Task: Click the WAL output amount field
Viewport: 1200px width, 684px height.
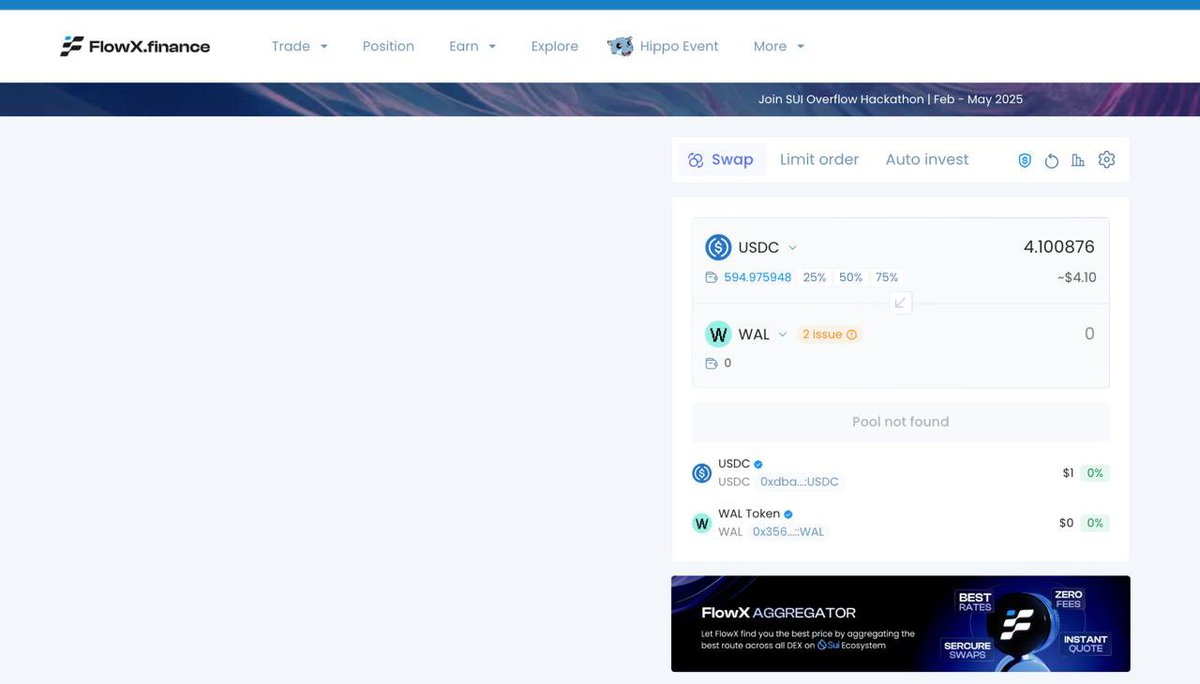Action: 1089,334
